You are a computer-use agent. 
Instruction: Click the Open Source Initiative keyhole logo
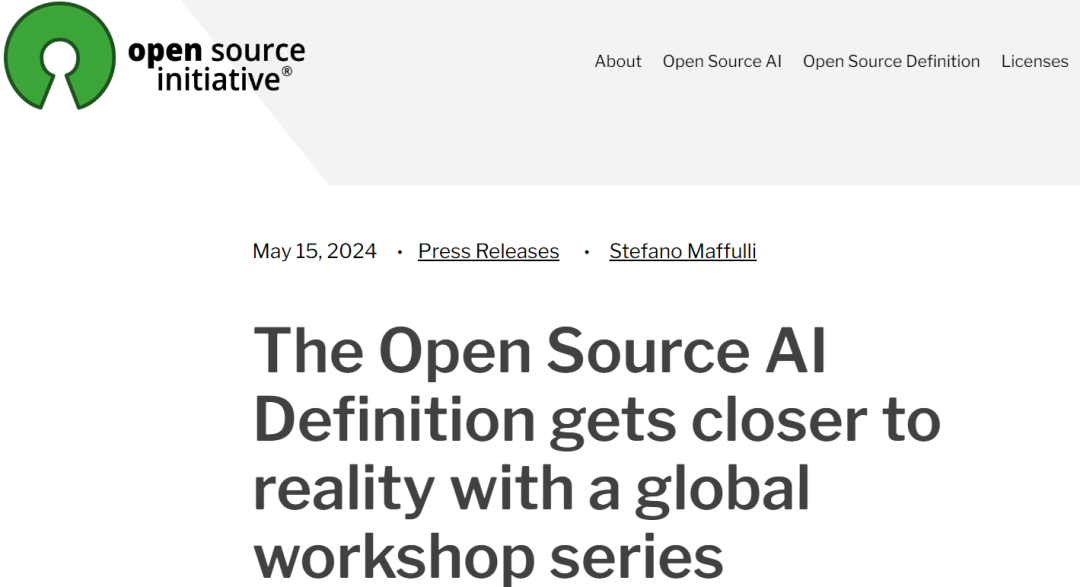tap(60, 56)
